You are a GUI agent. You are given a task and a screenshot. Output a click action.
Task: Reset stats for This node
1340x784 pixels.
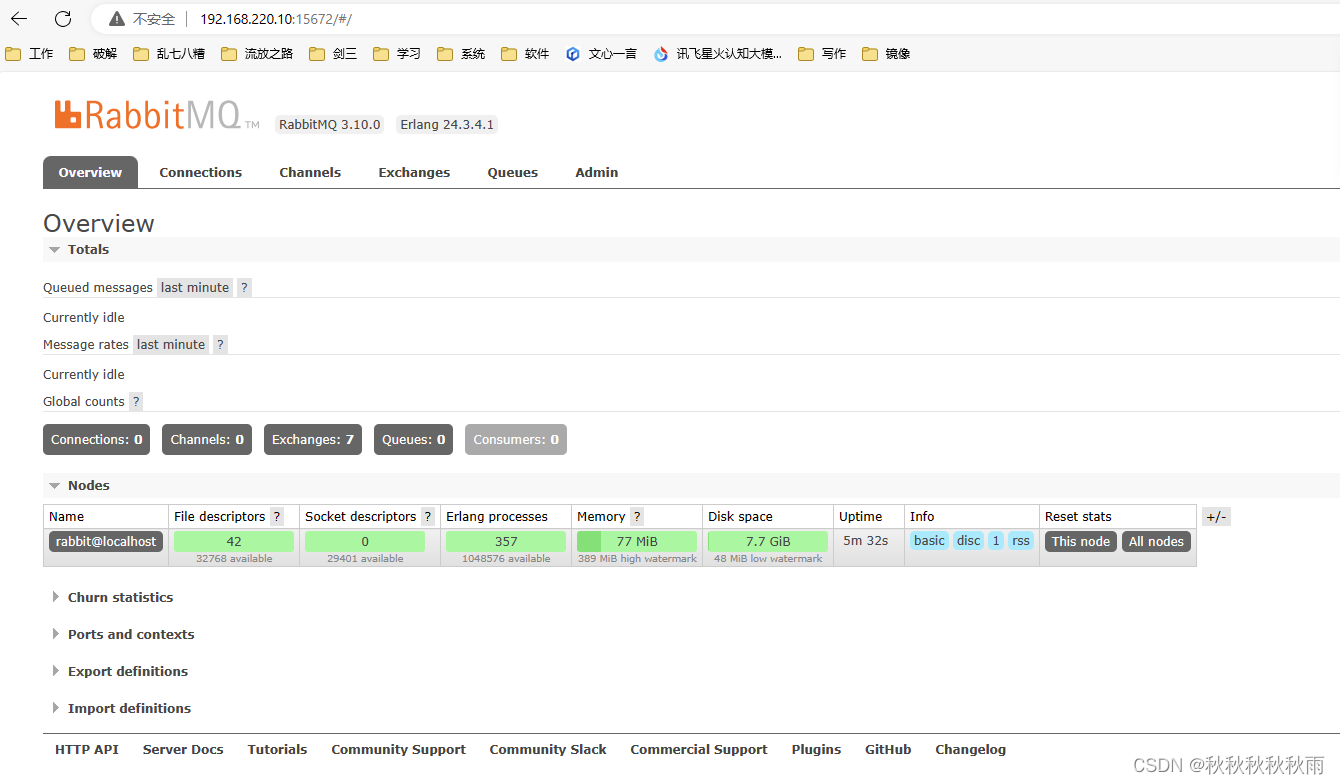point(1081,541)
